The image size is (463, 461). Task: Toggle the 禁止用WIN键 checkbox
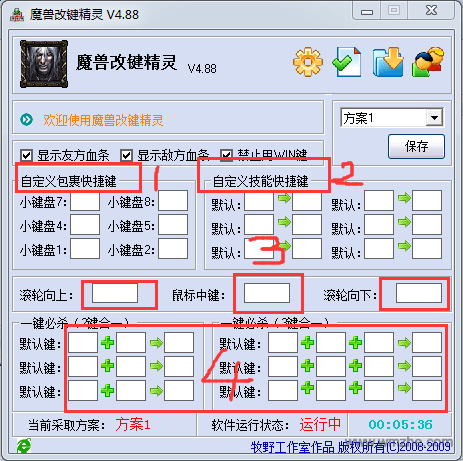pos(226,155)
